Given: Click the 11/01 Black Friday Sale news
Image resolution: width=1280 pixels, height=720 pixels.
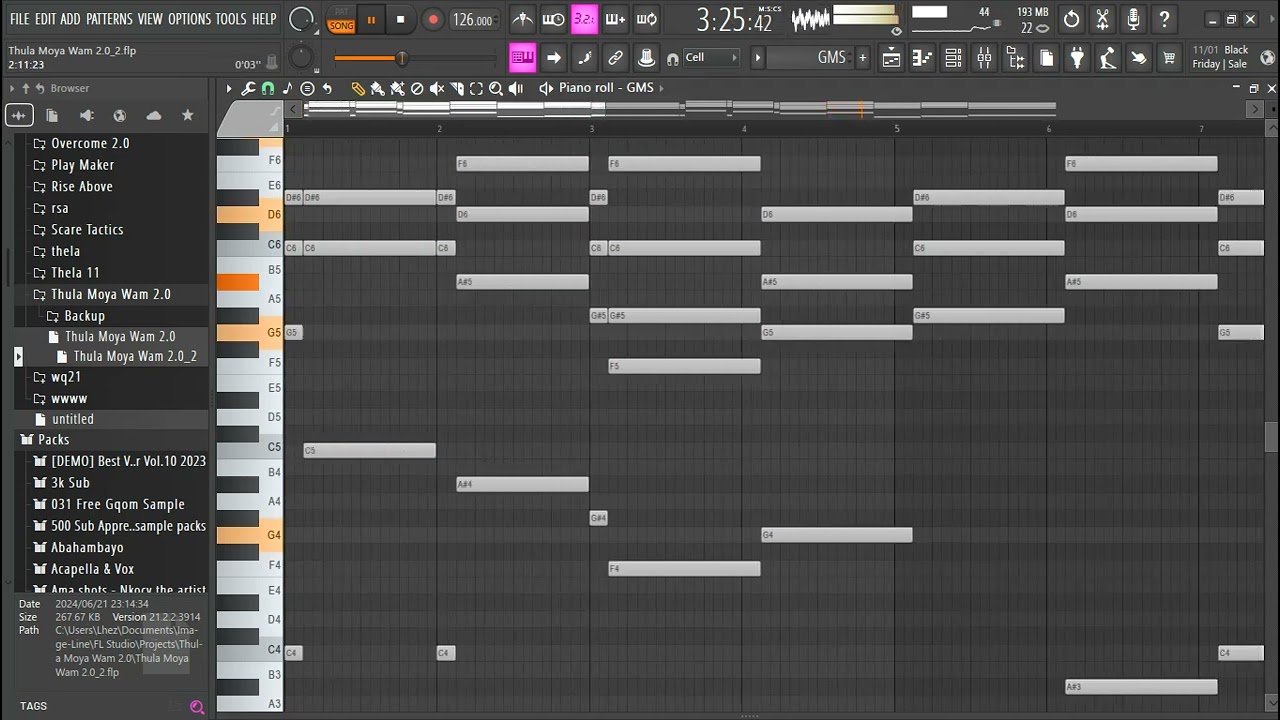Looking at the screenshot, I should [x=1221, y=57].
